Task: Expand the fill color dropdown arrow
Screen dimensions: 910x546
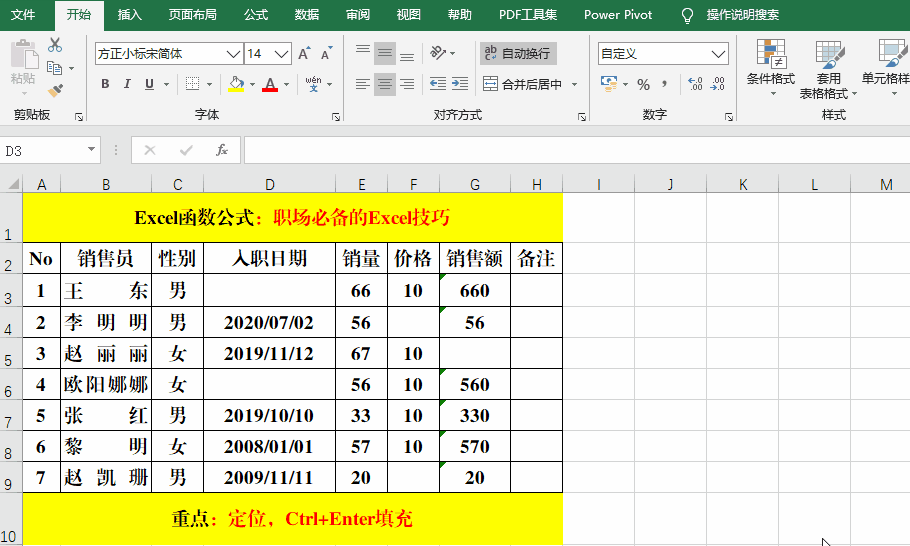Action: (x=252, y=85)
